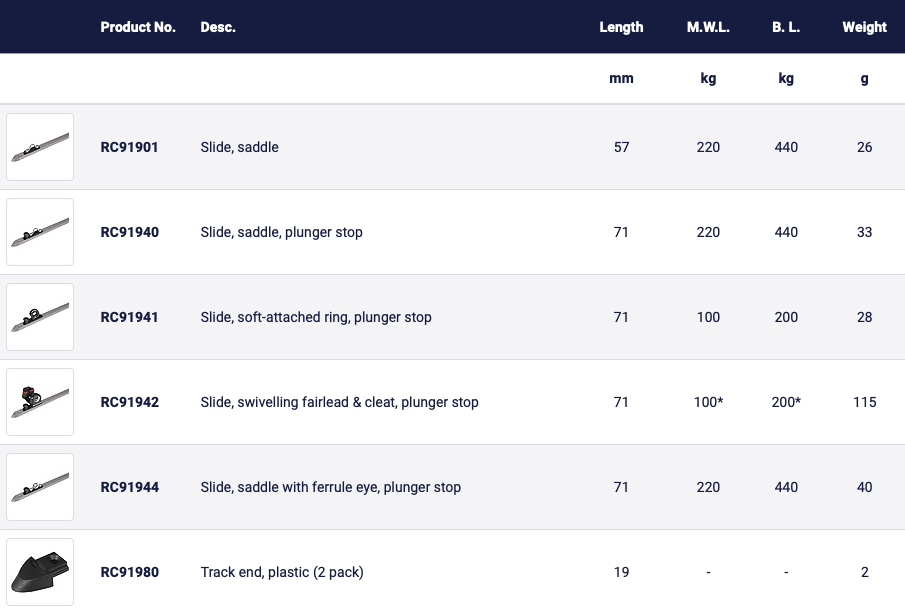The image size is (905, 613).
Task: Select product number RC91942
Action: pos(129,402)
